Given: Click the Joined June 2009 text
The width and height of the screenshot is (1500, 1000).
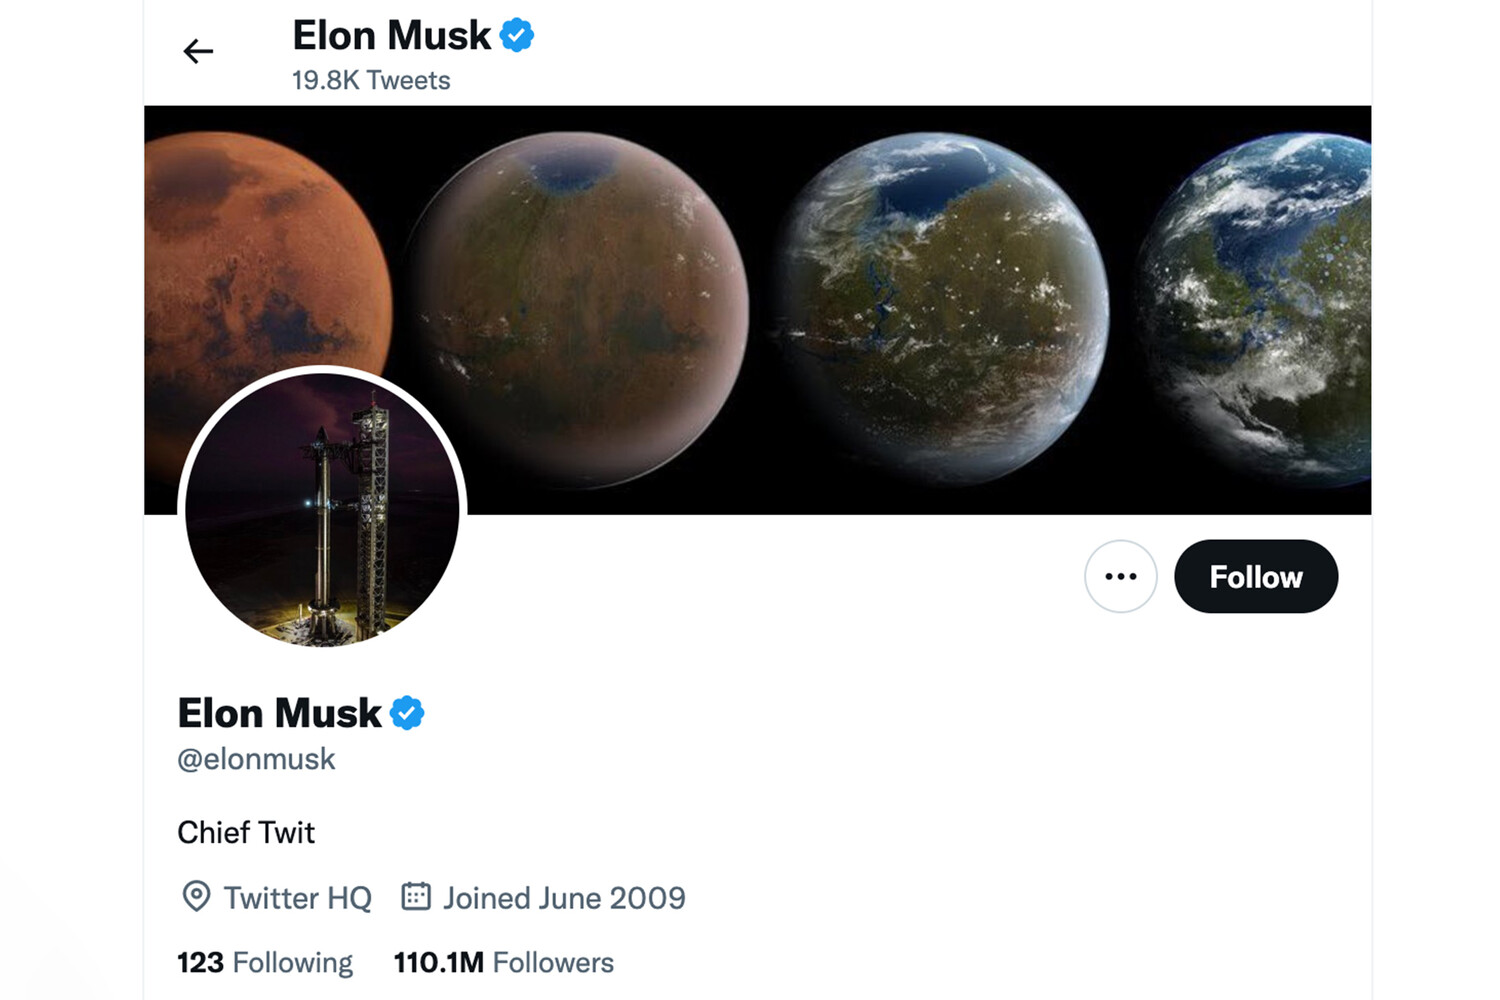Looking at the screenshot, I should tap(564, 898).
